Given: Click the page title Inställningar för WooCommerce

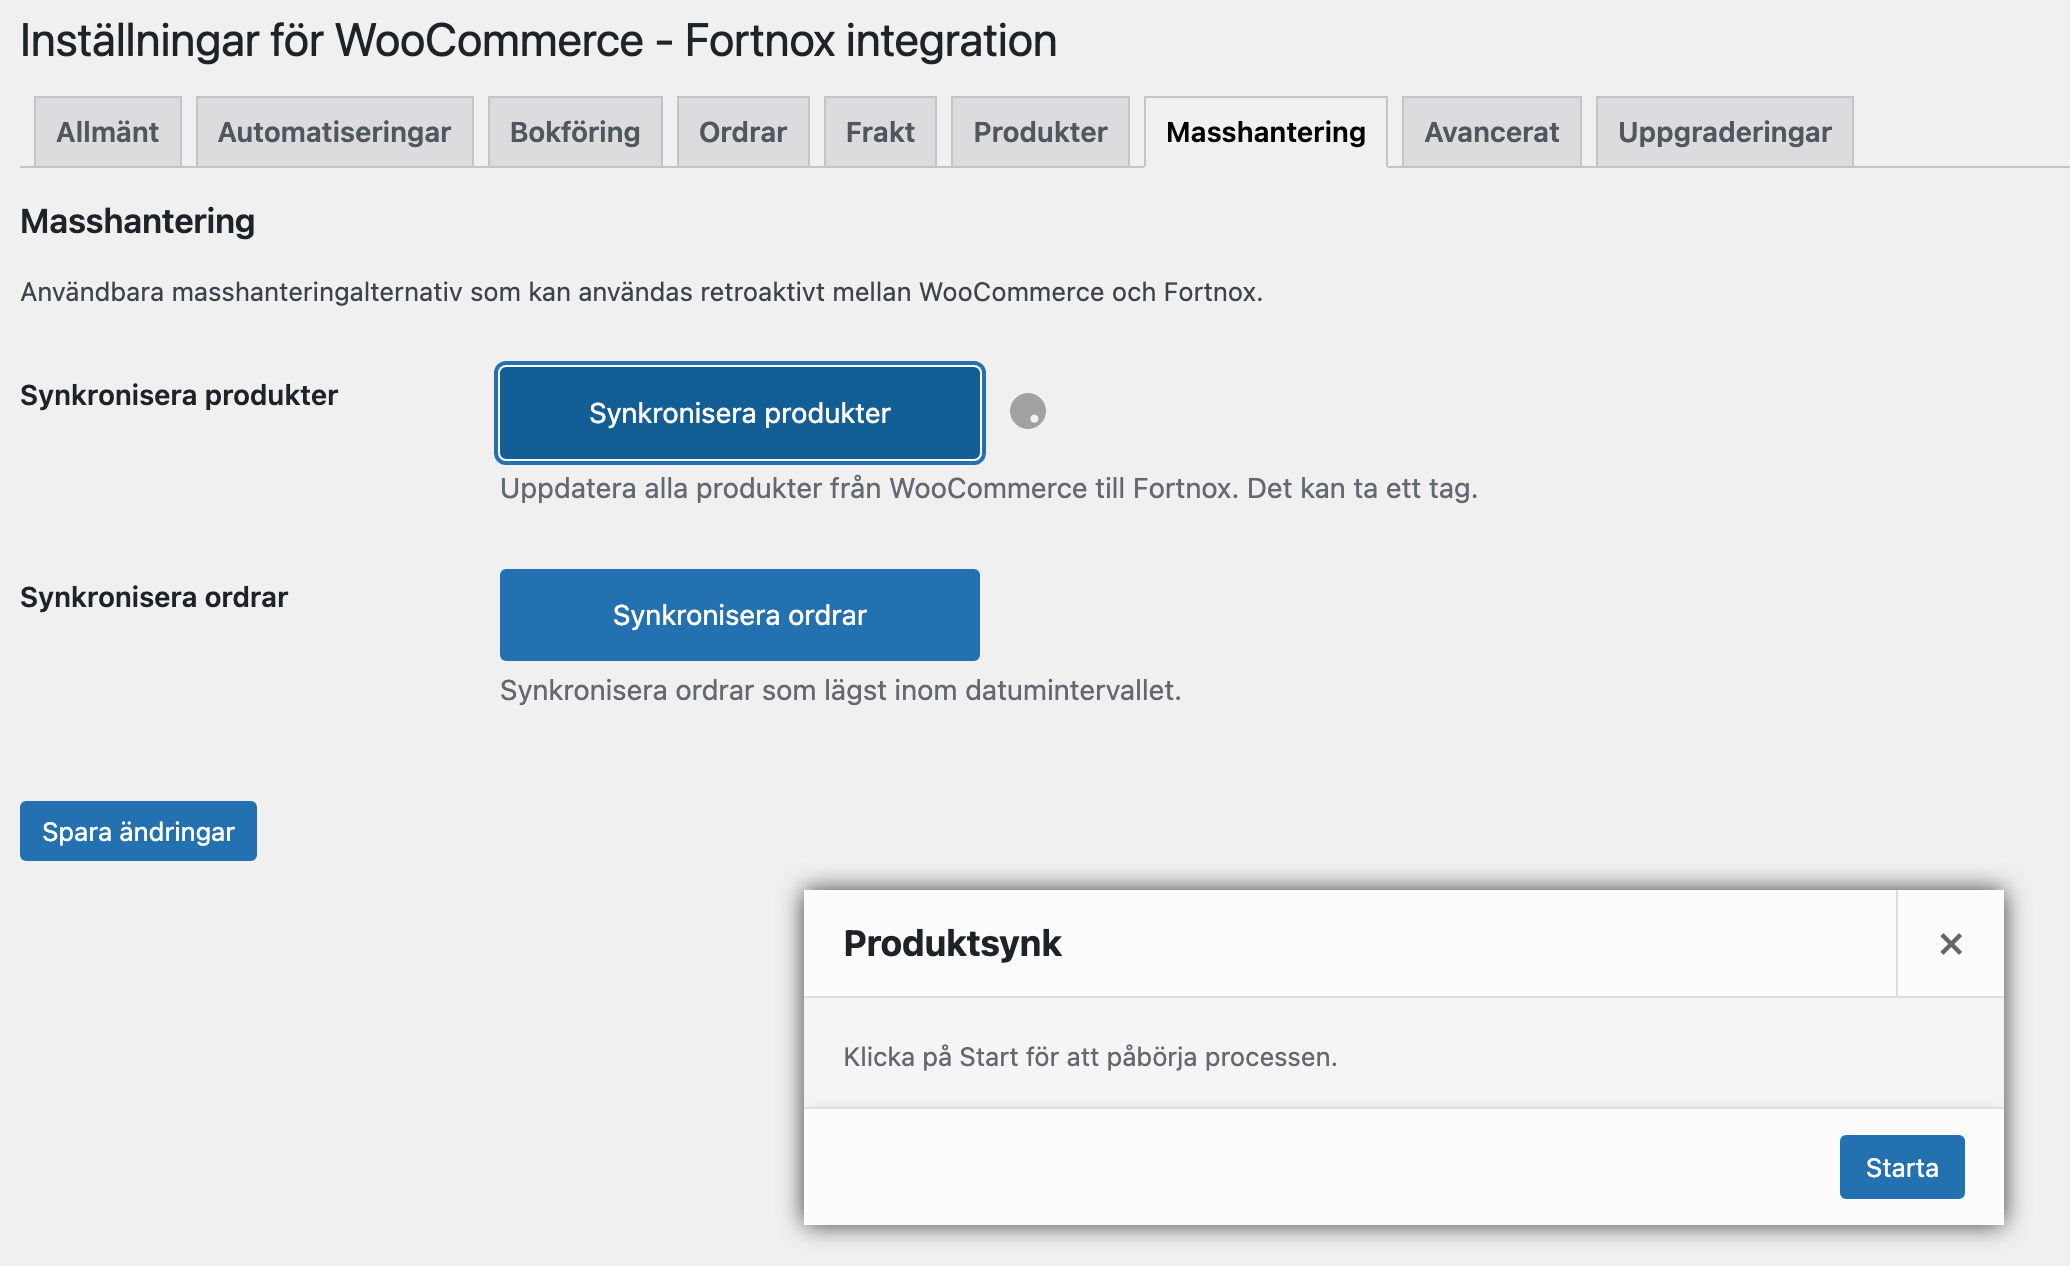Looking at the screenshot, I should coord(537,41).
